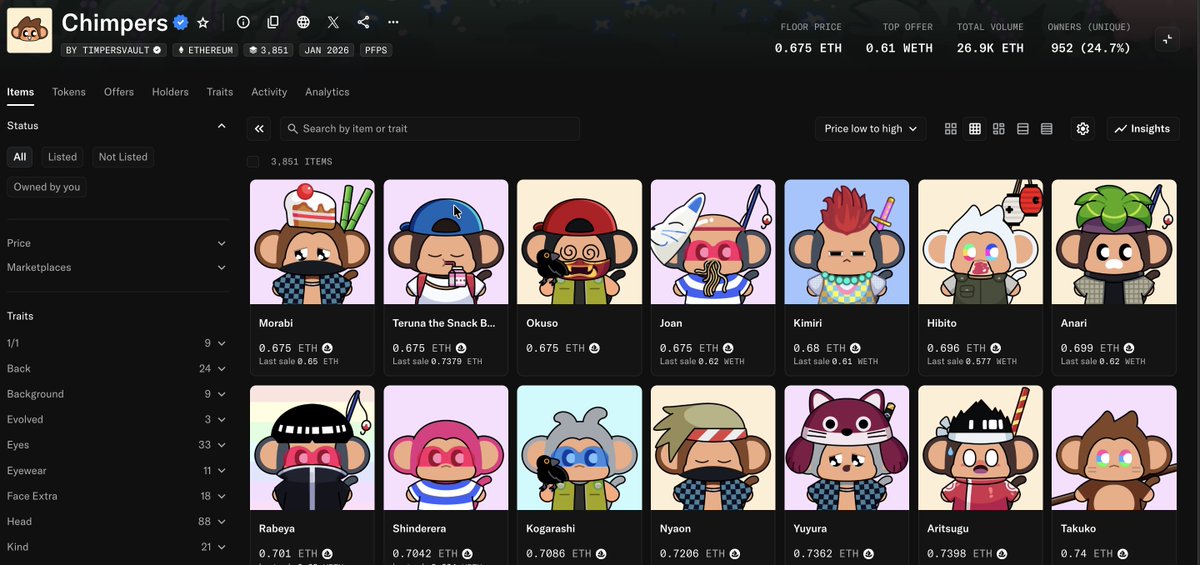Select the Items tab
Image resolution: width=1200 pixels, height=565 pixels.
click(20, 92)
